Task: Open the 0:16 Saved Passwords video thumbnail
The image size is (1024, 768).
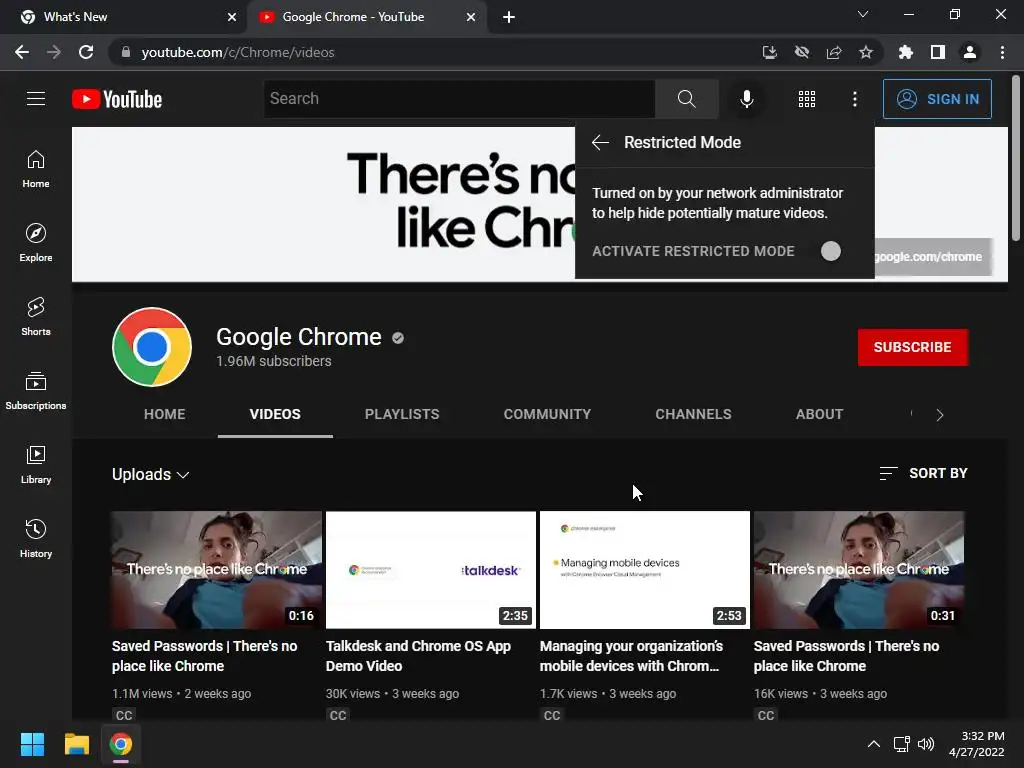Action: 216,569
